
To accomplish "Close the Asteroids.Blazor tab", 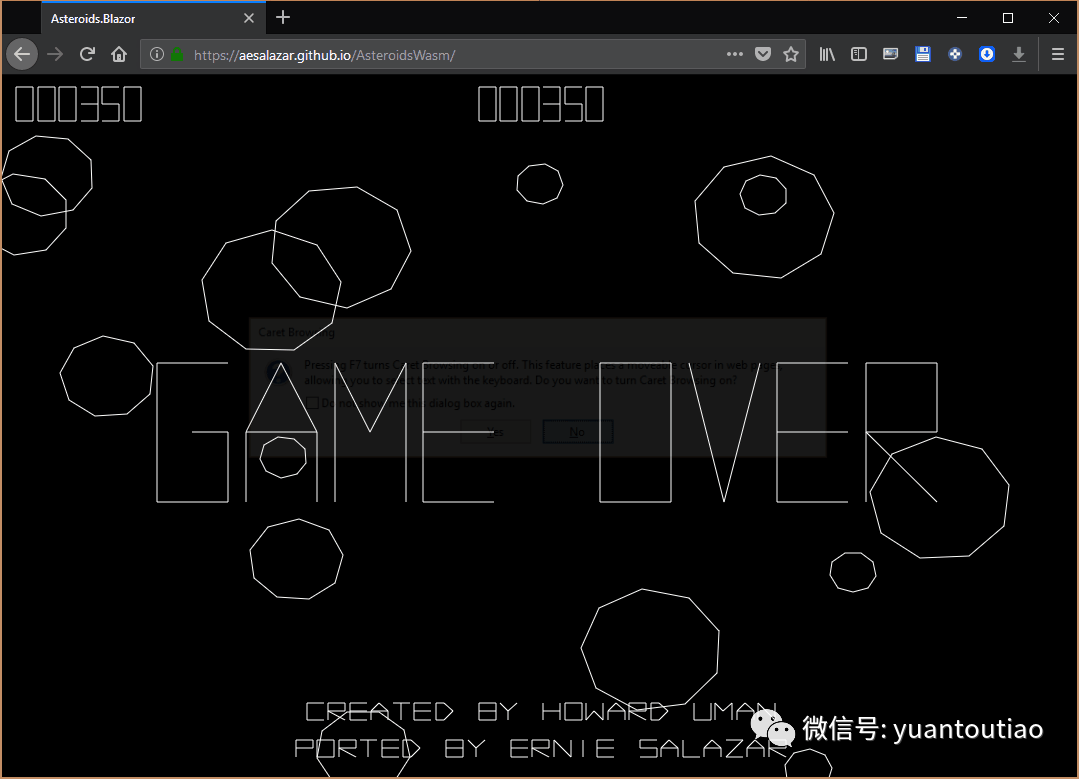I will click(x=249, y=19).
